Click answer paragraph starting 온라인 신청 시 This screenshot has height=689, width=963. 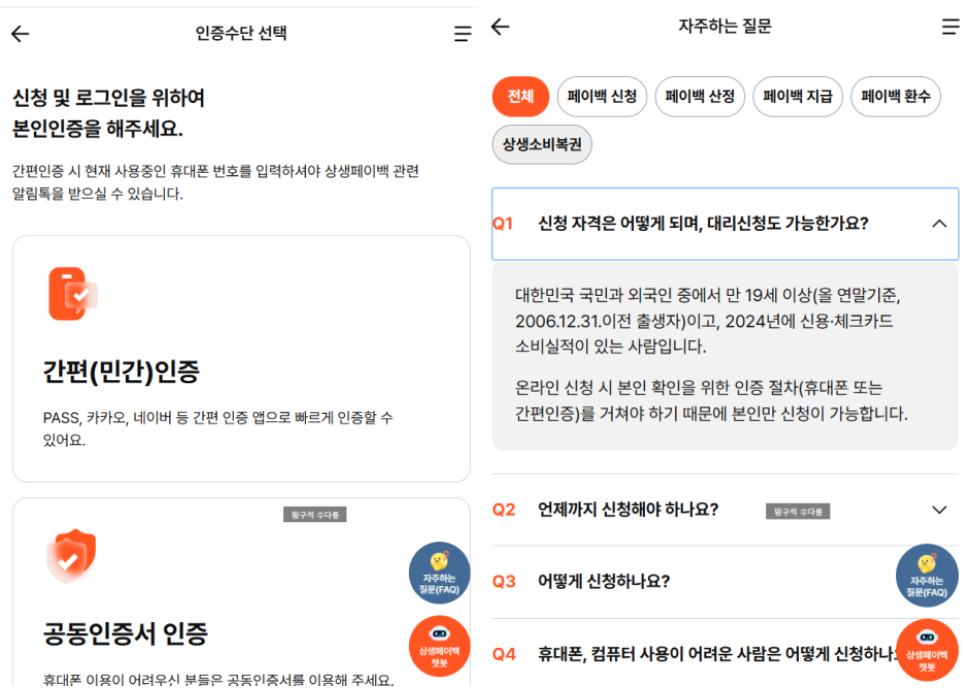pos(711,400)
